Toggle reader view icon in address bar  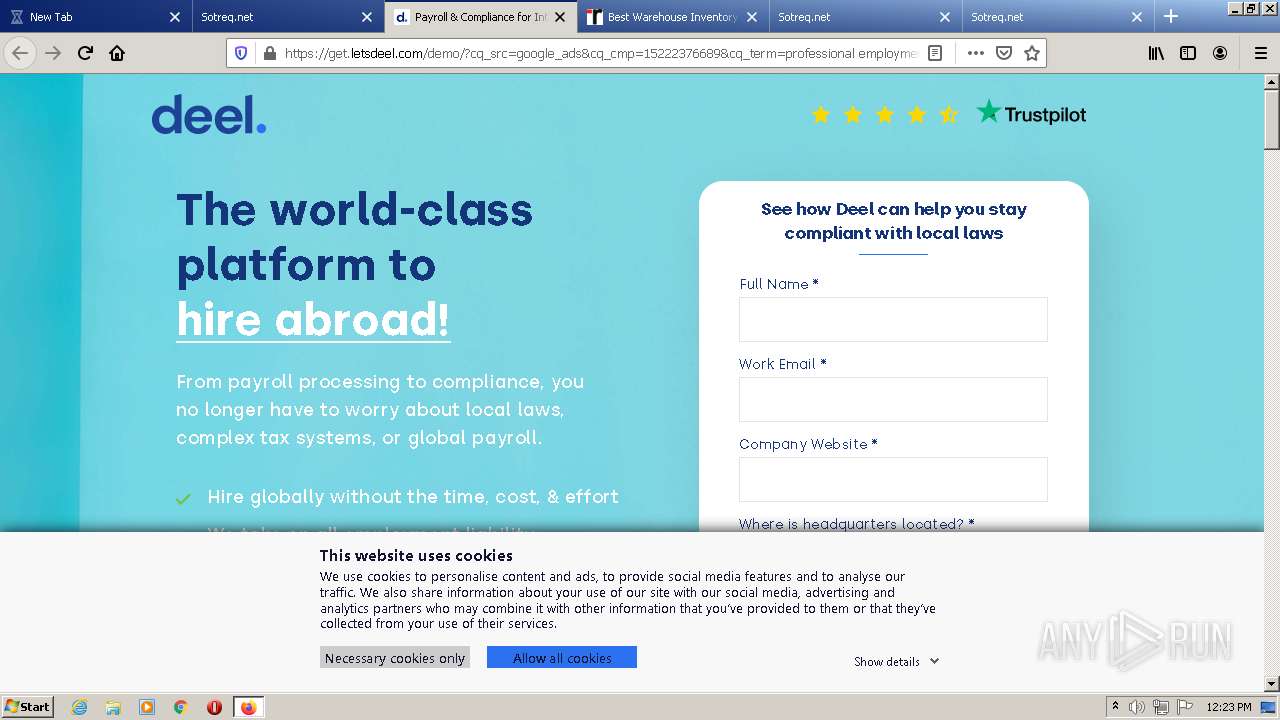(x=935, y=53)
